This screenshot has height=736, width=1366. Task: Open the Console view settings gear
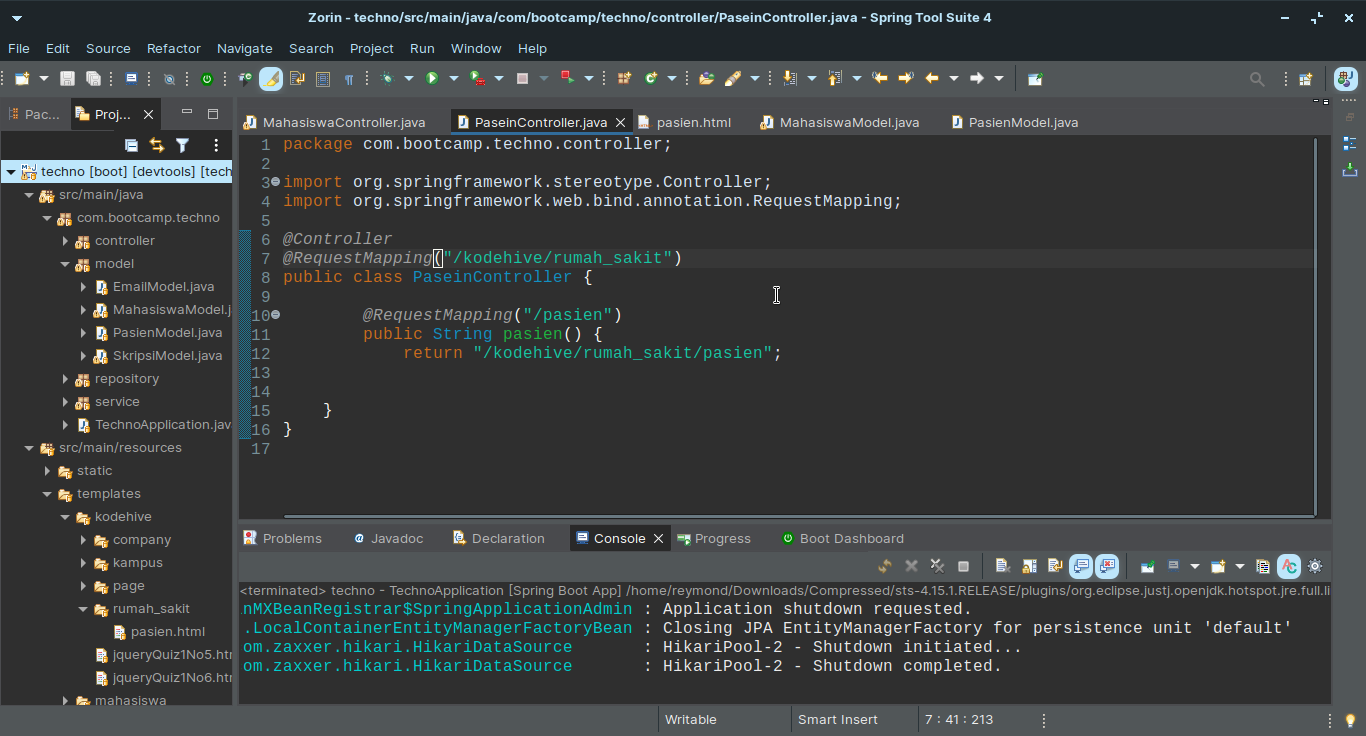click(x=1314, y=566)
